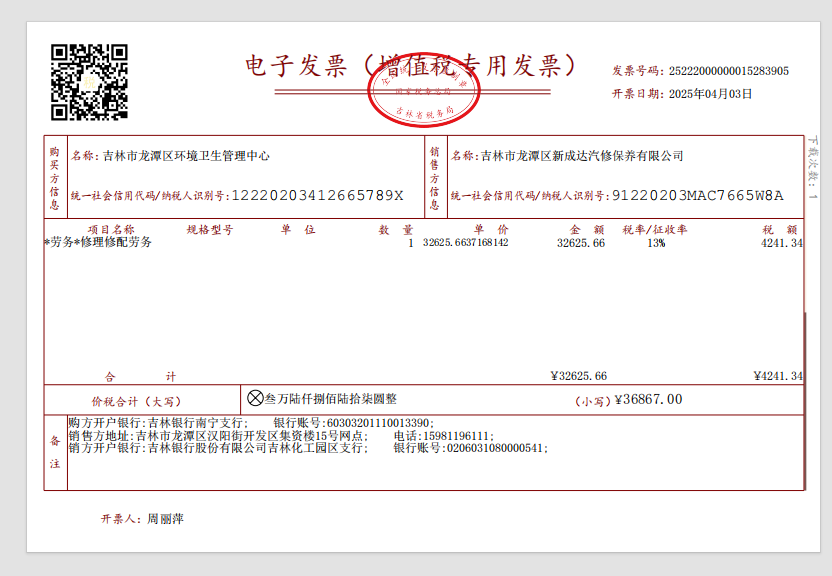Viewport: 832px width, 576px height.
Task: Select buyer account number 60303201110013390
Action: click(378, 423)
